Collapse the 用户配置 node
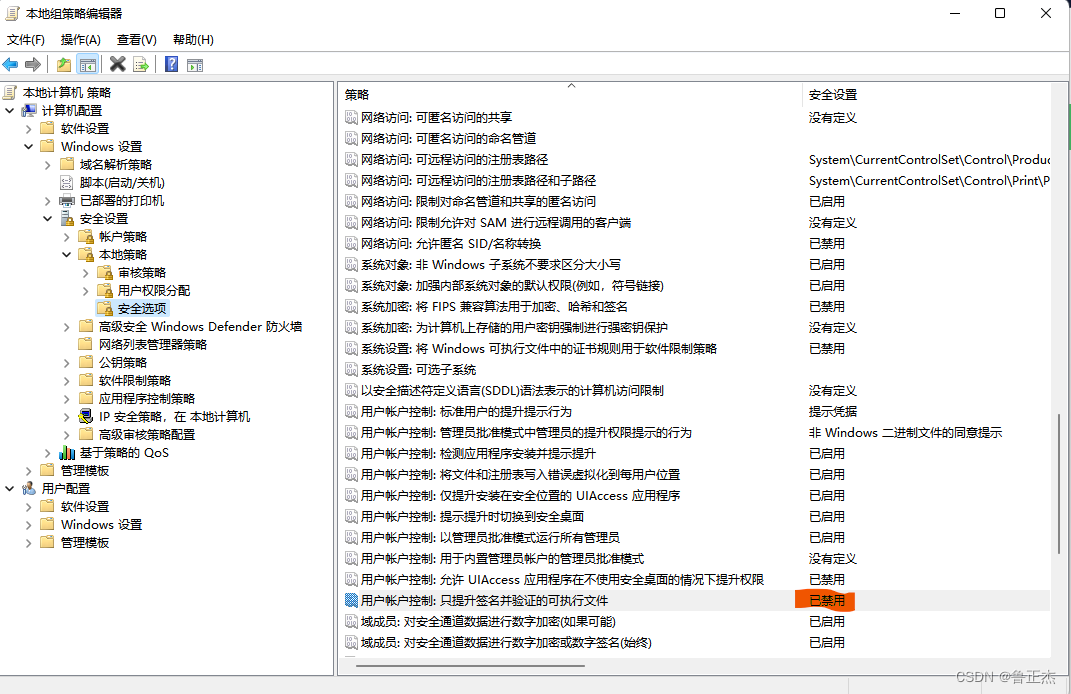Image resolution: width=1071 pixels, height=694 pixels. point(10,488)
